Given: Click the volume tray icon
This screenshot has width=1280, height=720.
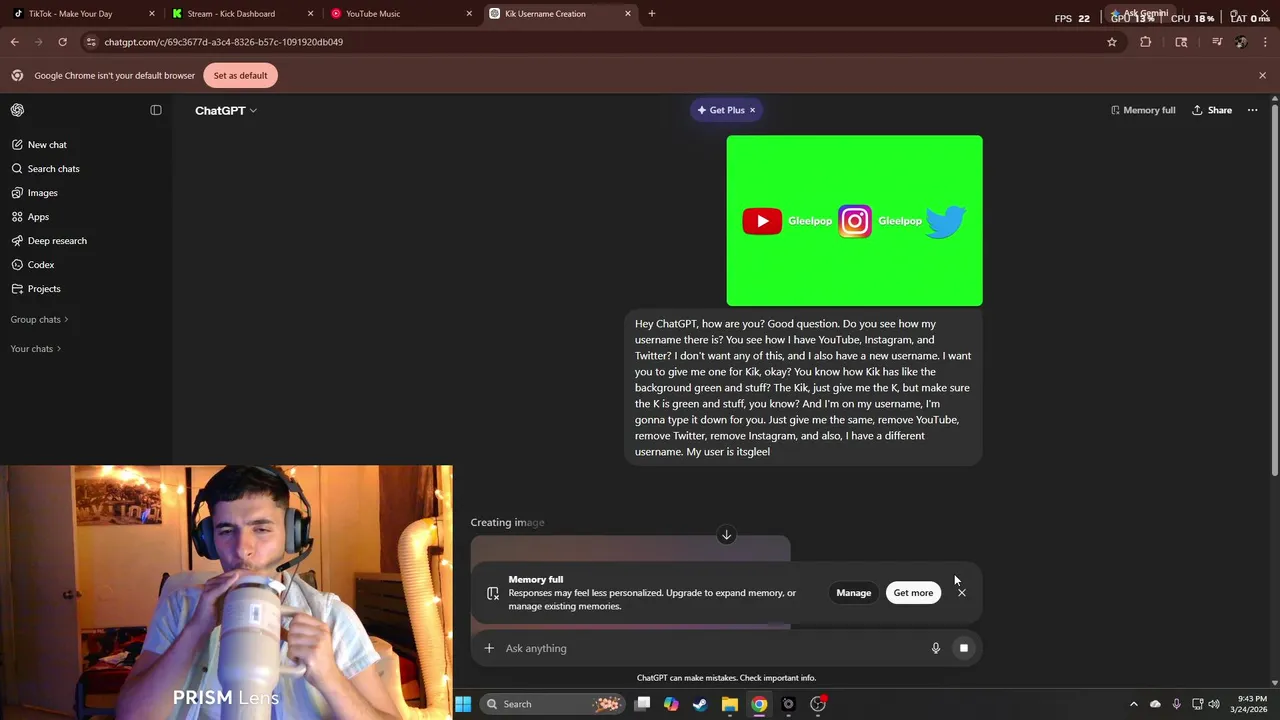Looking at the screenshot, I should pos(1214,704).
